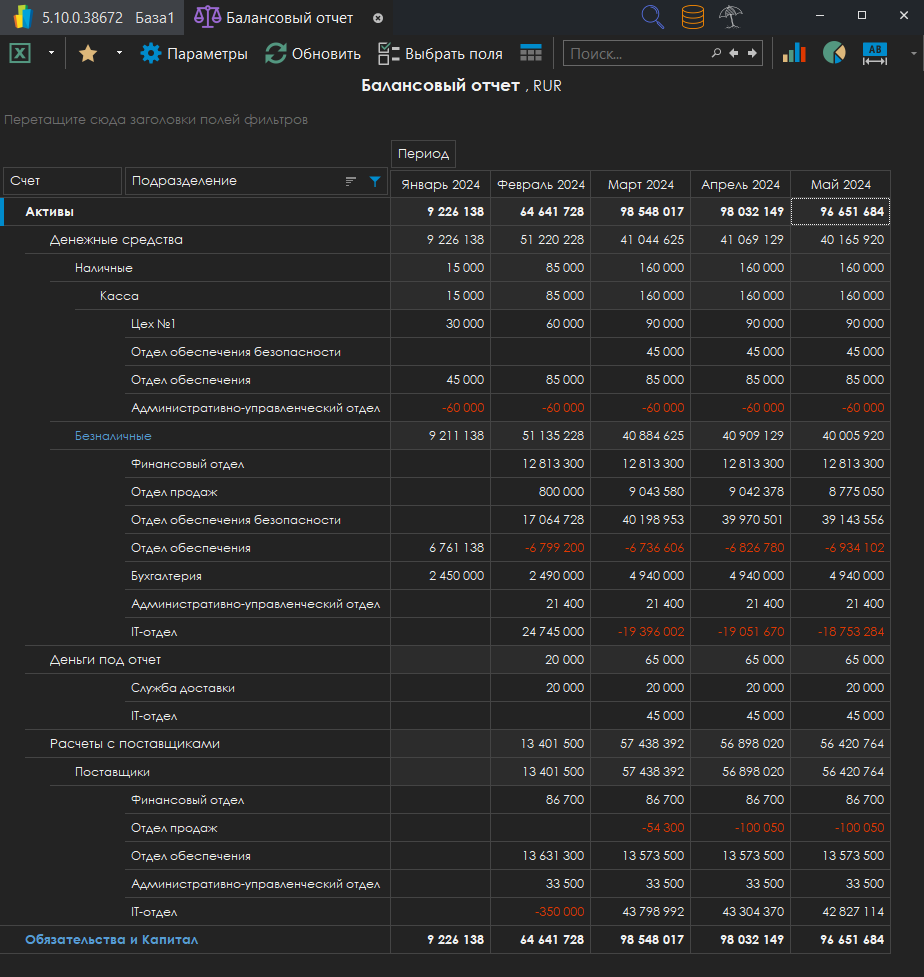
Task: Show the bar chart view
Action: (794, 54)
